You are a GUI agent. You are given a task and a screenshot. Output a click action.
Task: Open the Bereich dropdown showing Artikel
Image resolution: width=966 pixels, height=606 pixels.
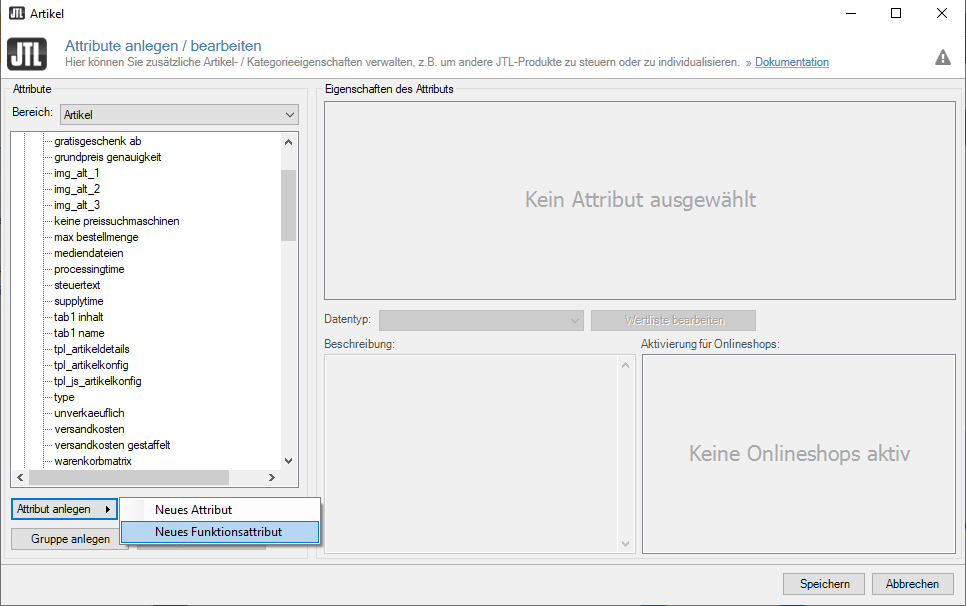click(x=179, y=115)
